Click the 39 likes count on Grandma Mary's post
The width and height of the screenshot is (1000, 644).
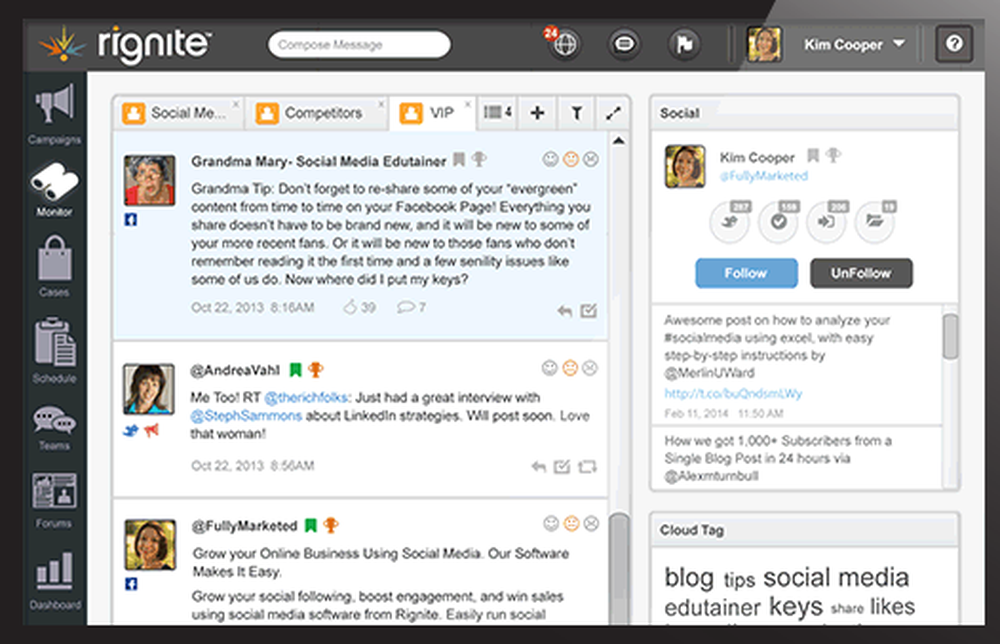pos(360,307)
